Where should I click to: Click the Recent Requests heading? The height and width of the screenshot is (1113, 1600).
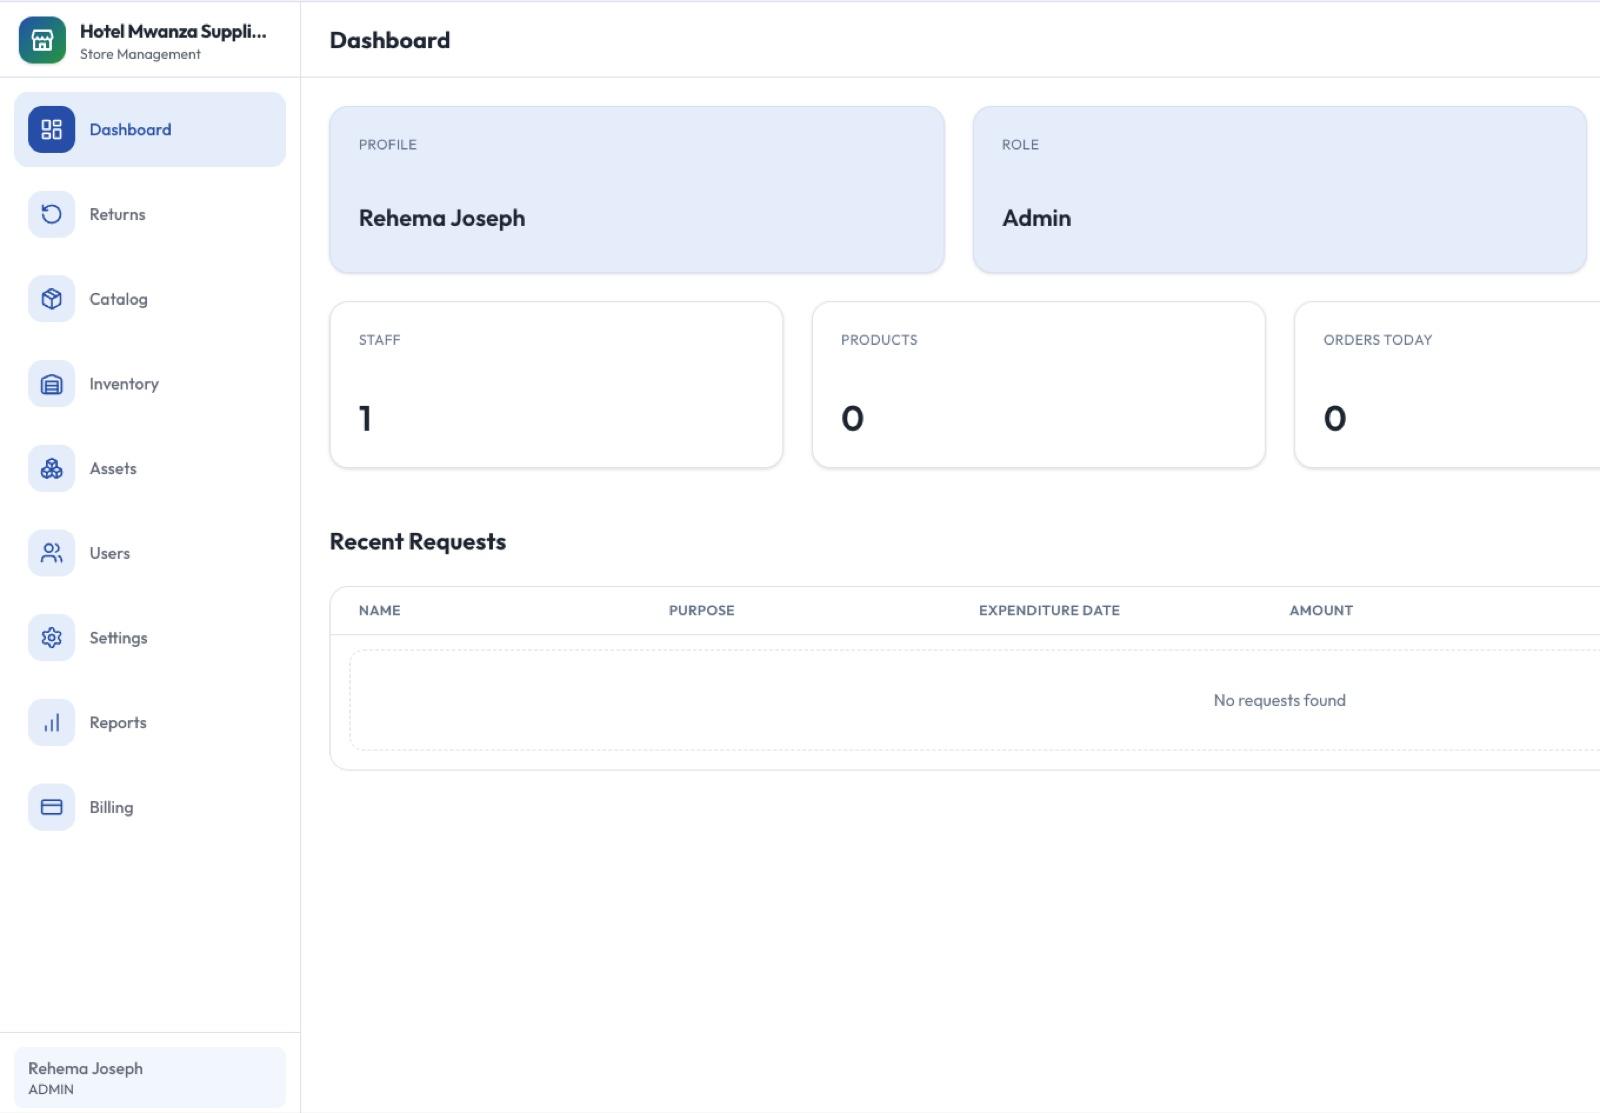click(x=418, y=542)
